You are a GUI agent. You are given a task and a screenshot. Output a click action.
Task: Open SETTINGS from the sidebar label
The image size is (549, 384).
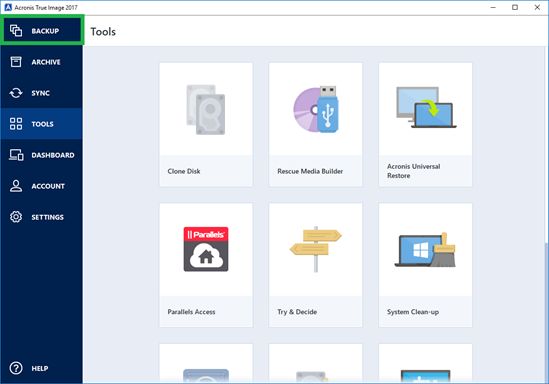(48, 217)
